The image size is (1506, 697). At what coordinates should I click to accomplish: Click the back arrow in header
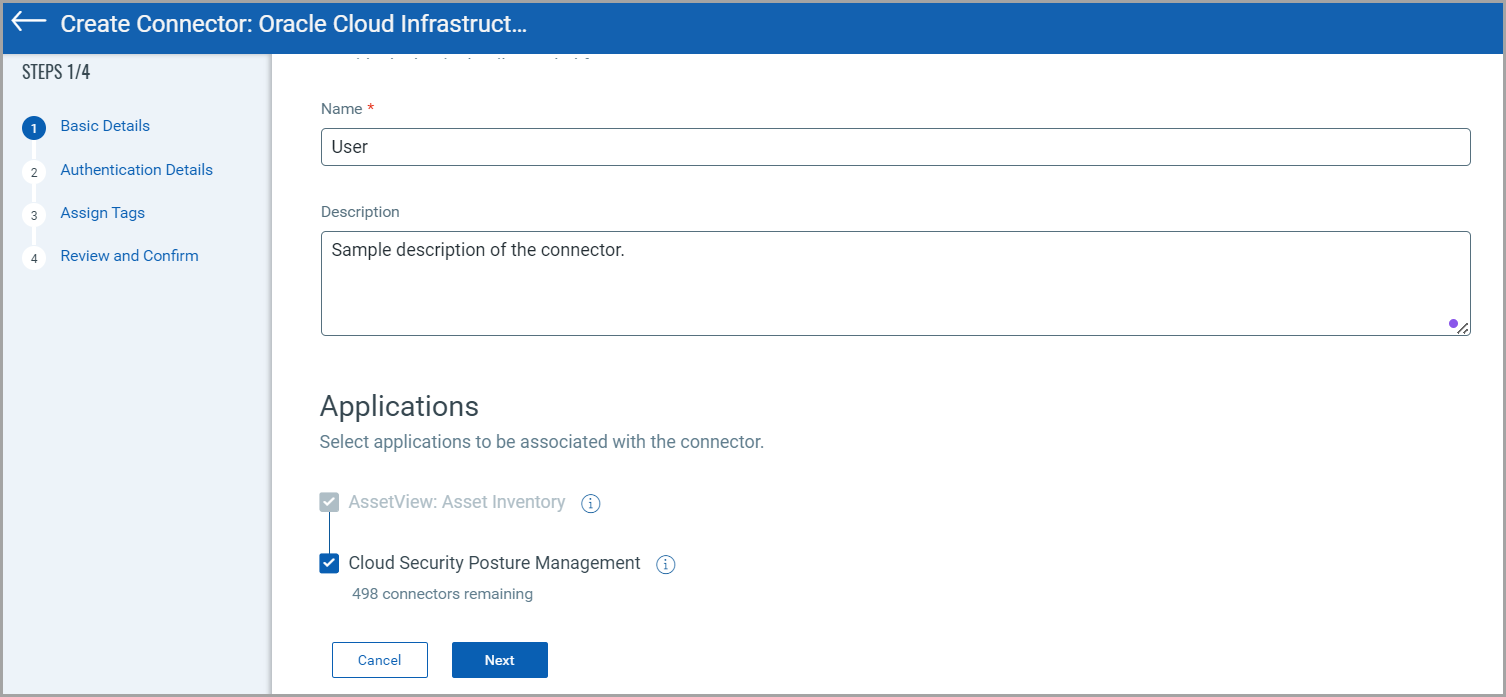point(29,22)
